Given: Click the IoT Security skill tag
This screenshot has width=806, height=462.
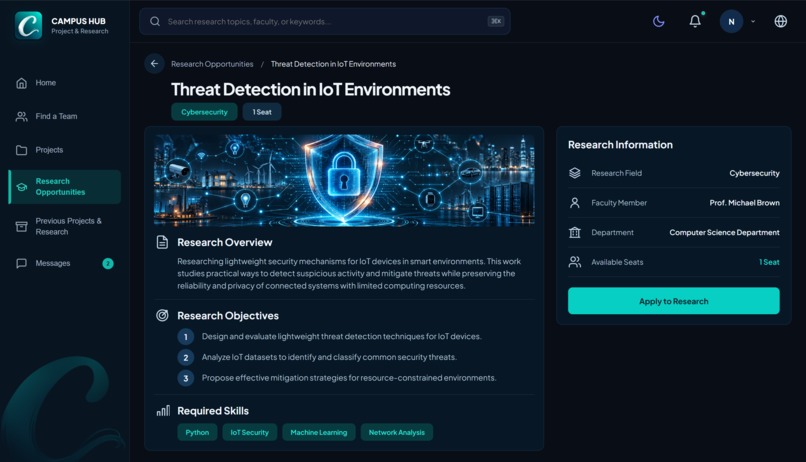Looking at the screenshot, I should [249, 433].
